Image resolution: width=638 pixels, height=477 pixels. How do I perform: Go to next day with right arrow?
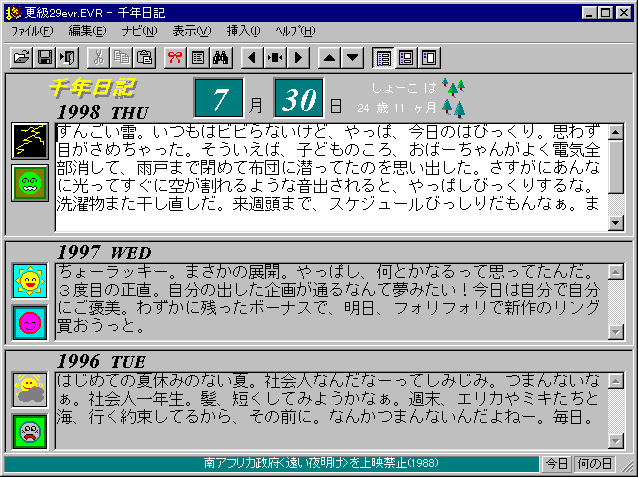tap(299, 58)
